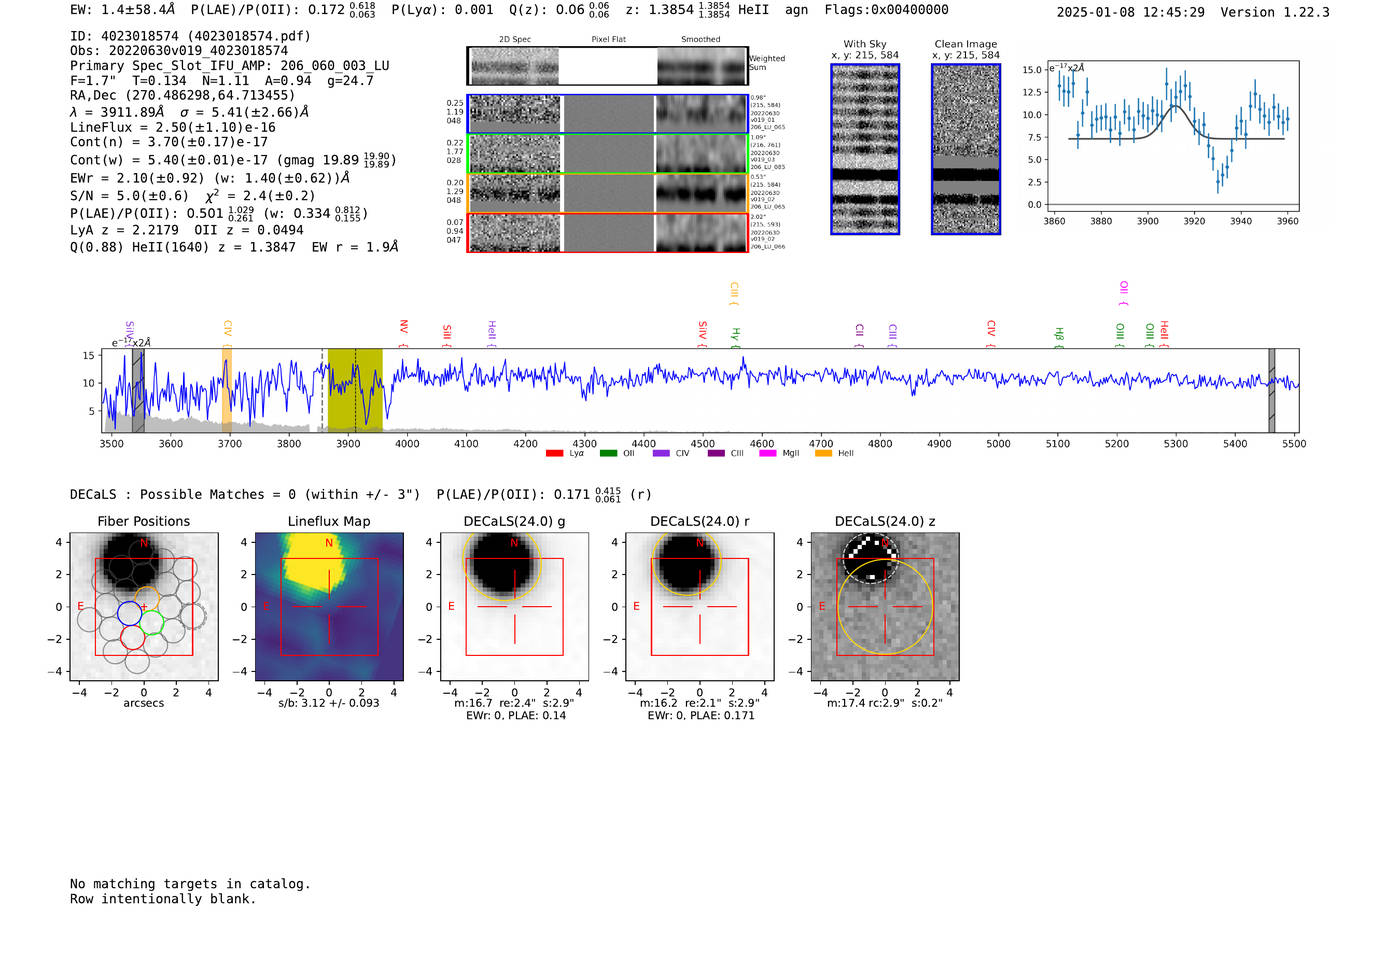Click the CIII dark purple legend swatch
The height and width of the screenshot is (953, 1400).
click(x=716, y=454)
